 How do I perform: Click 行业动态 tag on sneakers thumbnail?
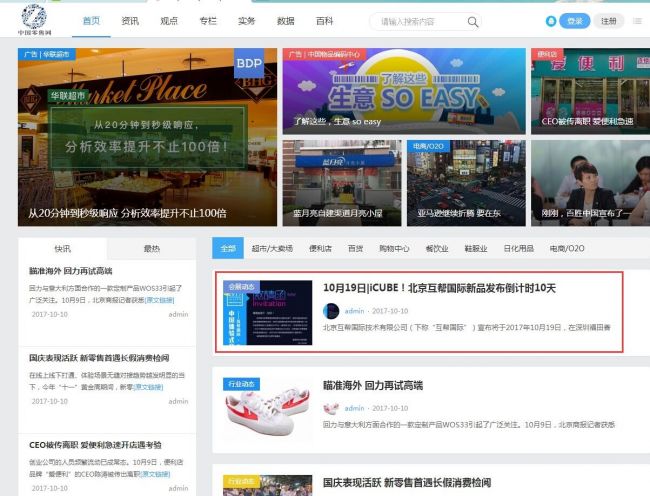241,384
